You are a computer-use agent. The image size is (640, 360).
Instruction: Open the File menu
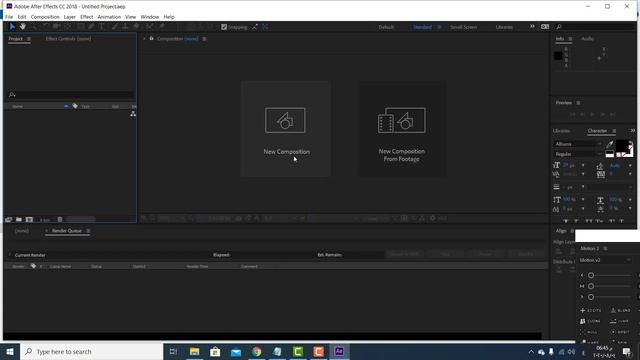tap(9, 17)
